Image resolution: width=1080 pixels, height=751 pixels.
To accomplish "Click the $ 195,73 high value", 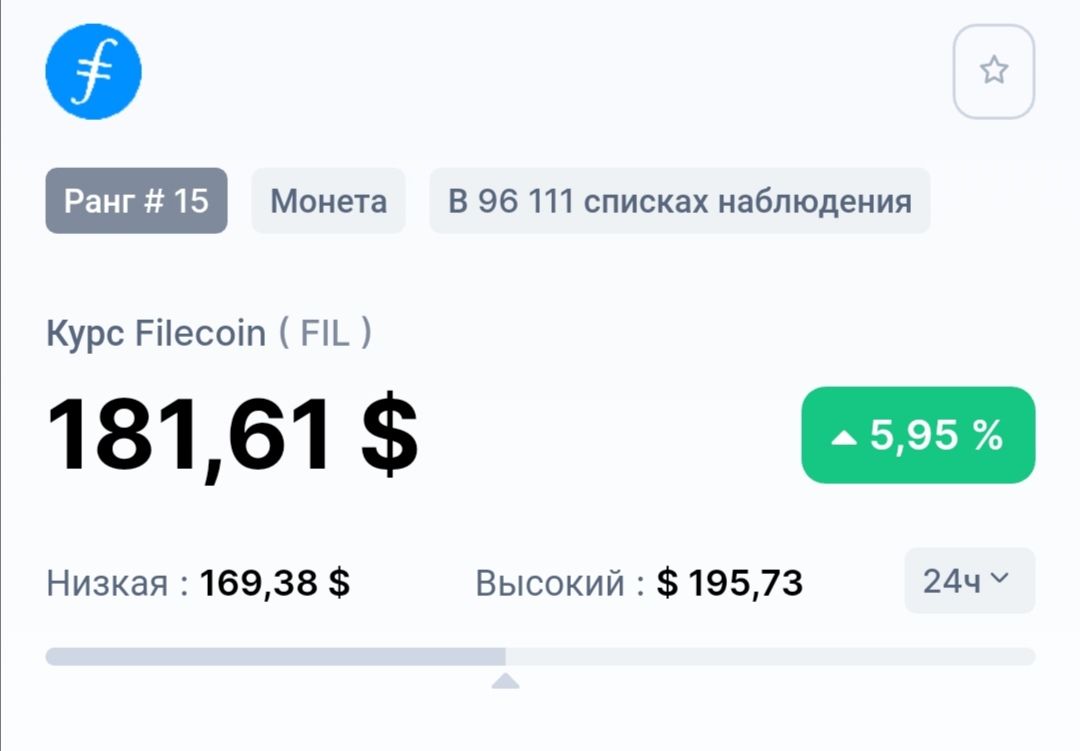I will point(730,582).
